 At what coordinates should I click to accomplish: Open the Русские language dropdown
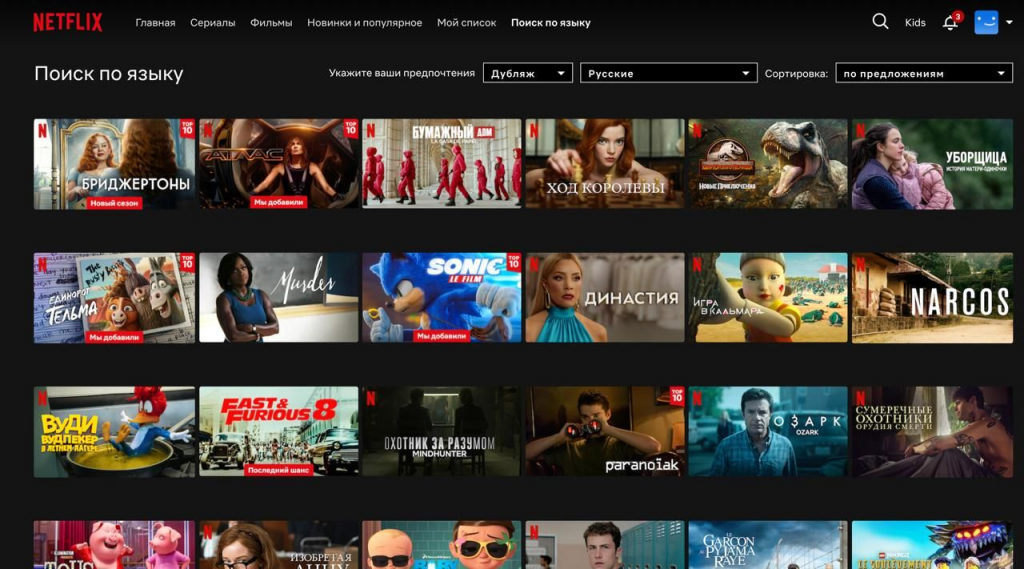coord(668,73)
